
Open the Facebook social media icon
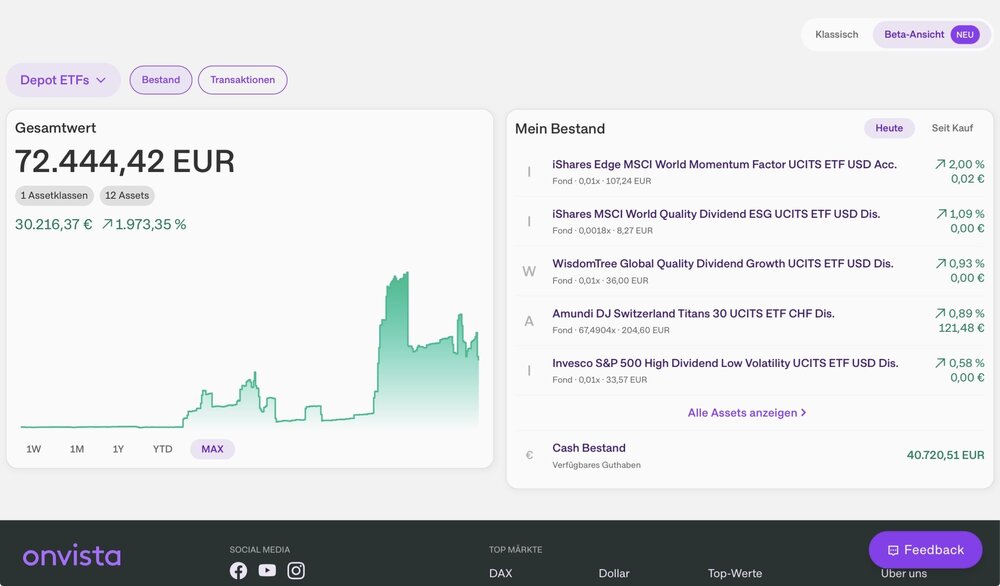(238, 570)
